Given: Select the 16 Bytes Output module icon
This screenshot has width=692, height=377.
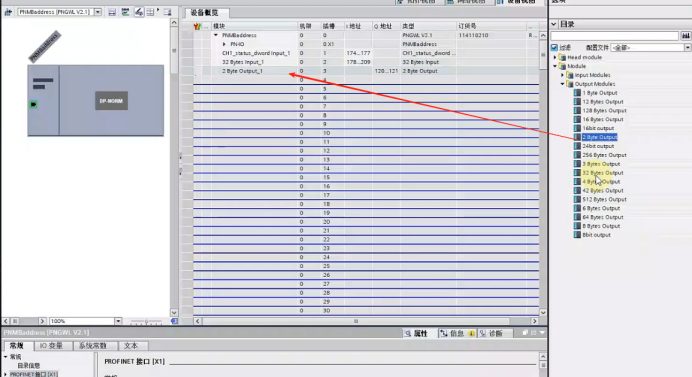Looking at the screenshot, I should (x=577, y=119).
